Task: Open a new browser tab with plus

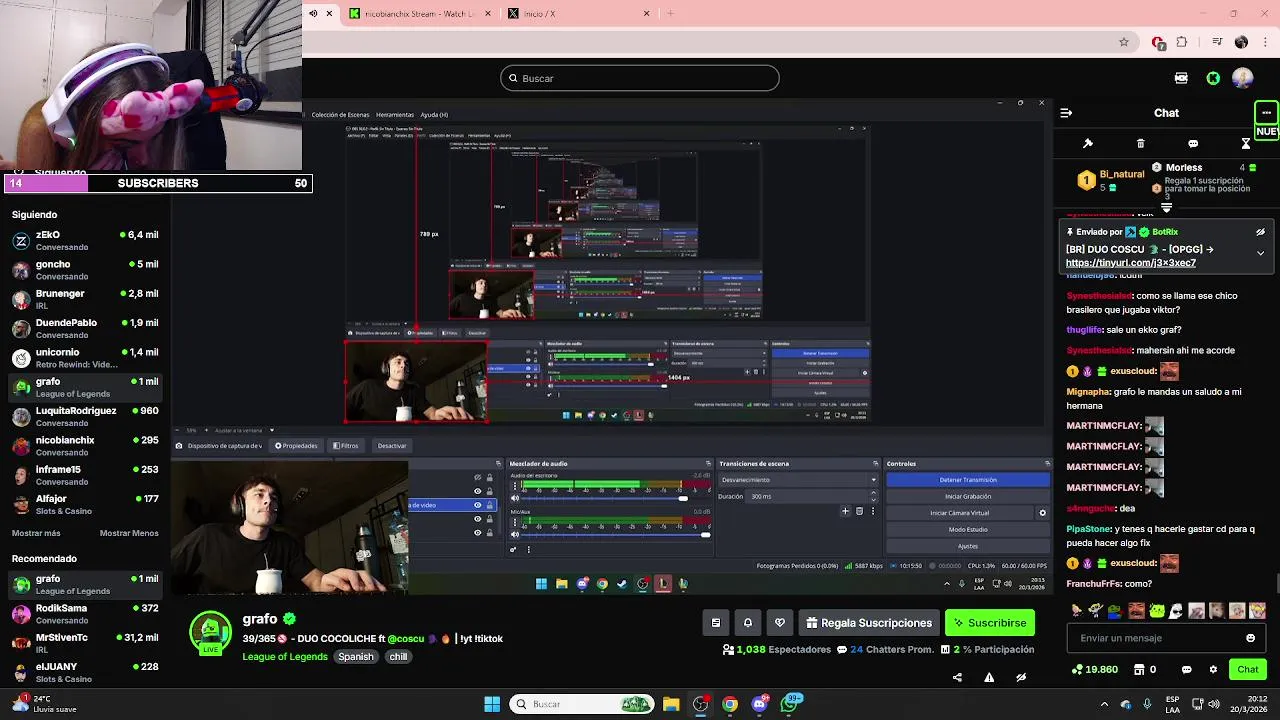Action: [x=670, y=14]
